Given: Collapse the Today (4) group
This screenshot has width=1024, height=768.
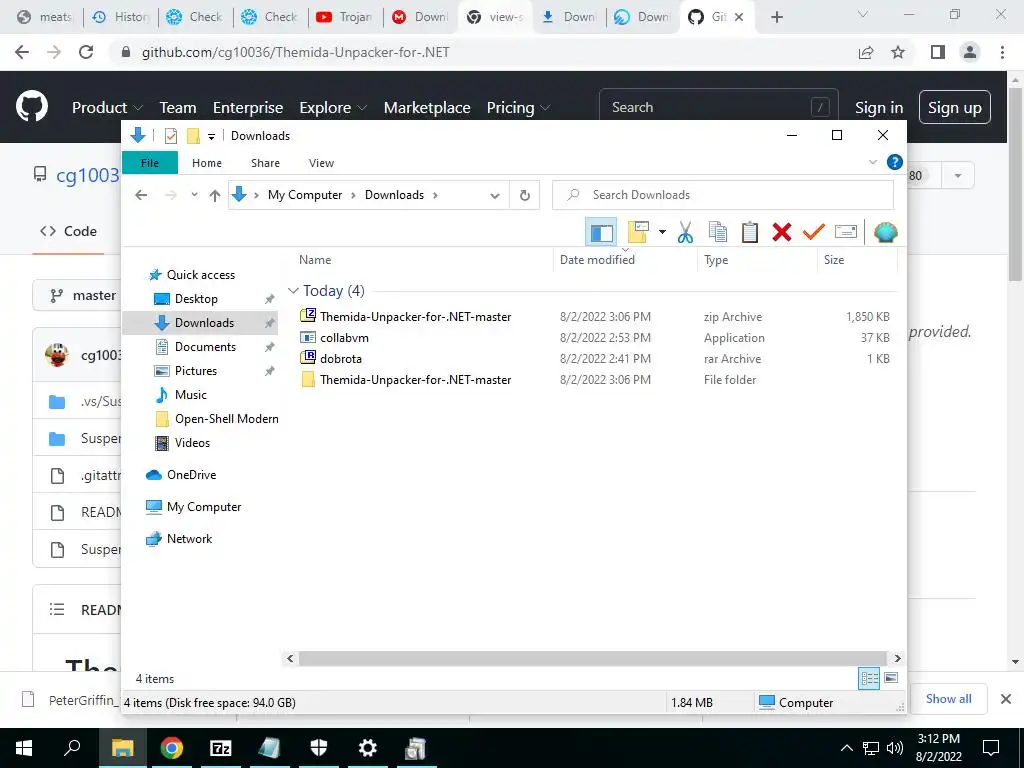Looking at the screenshot, I should [x=293, y=291].
